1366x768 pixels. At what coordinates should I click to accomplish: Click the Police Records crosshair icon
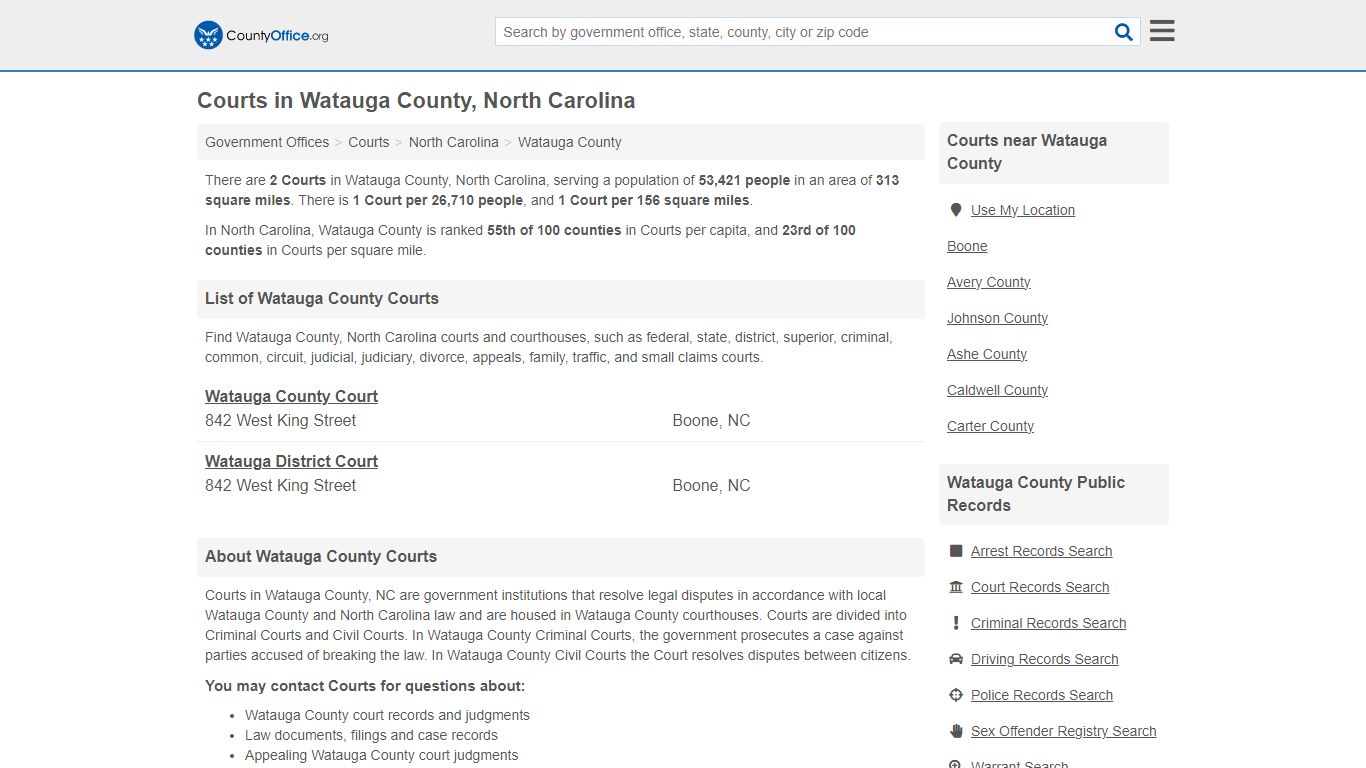pos(956,695)
